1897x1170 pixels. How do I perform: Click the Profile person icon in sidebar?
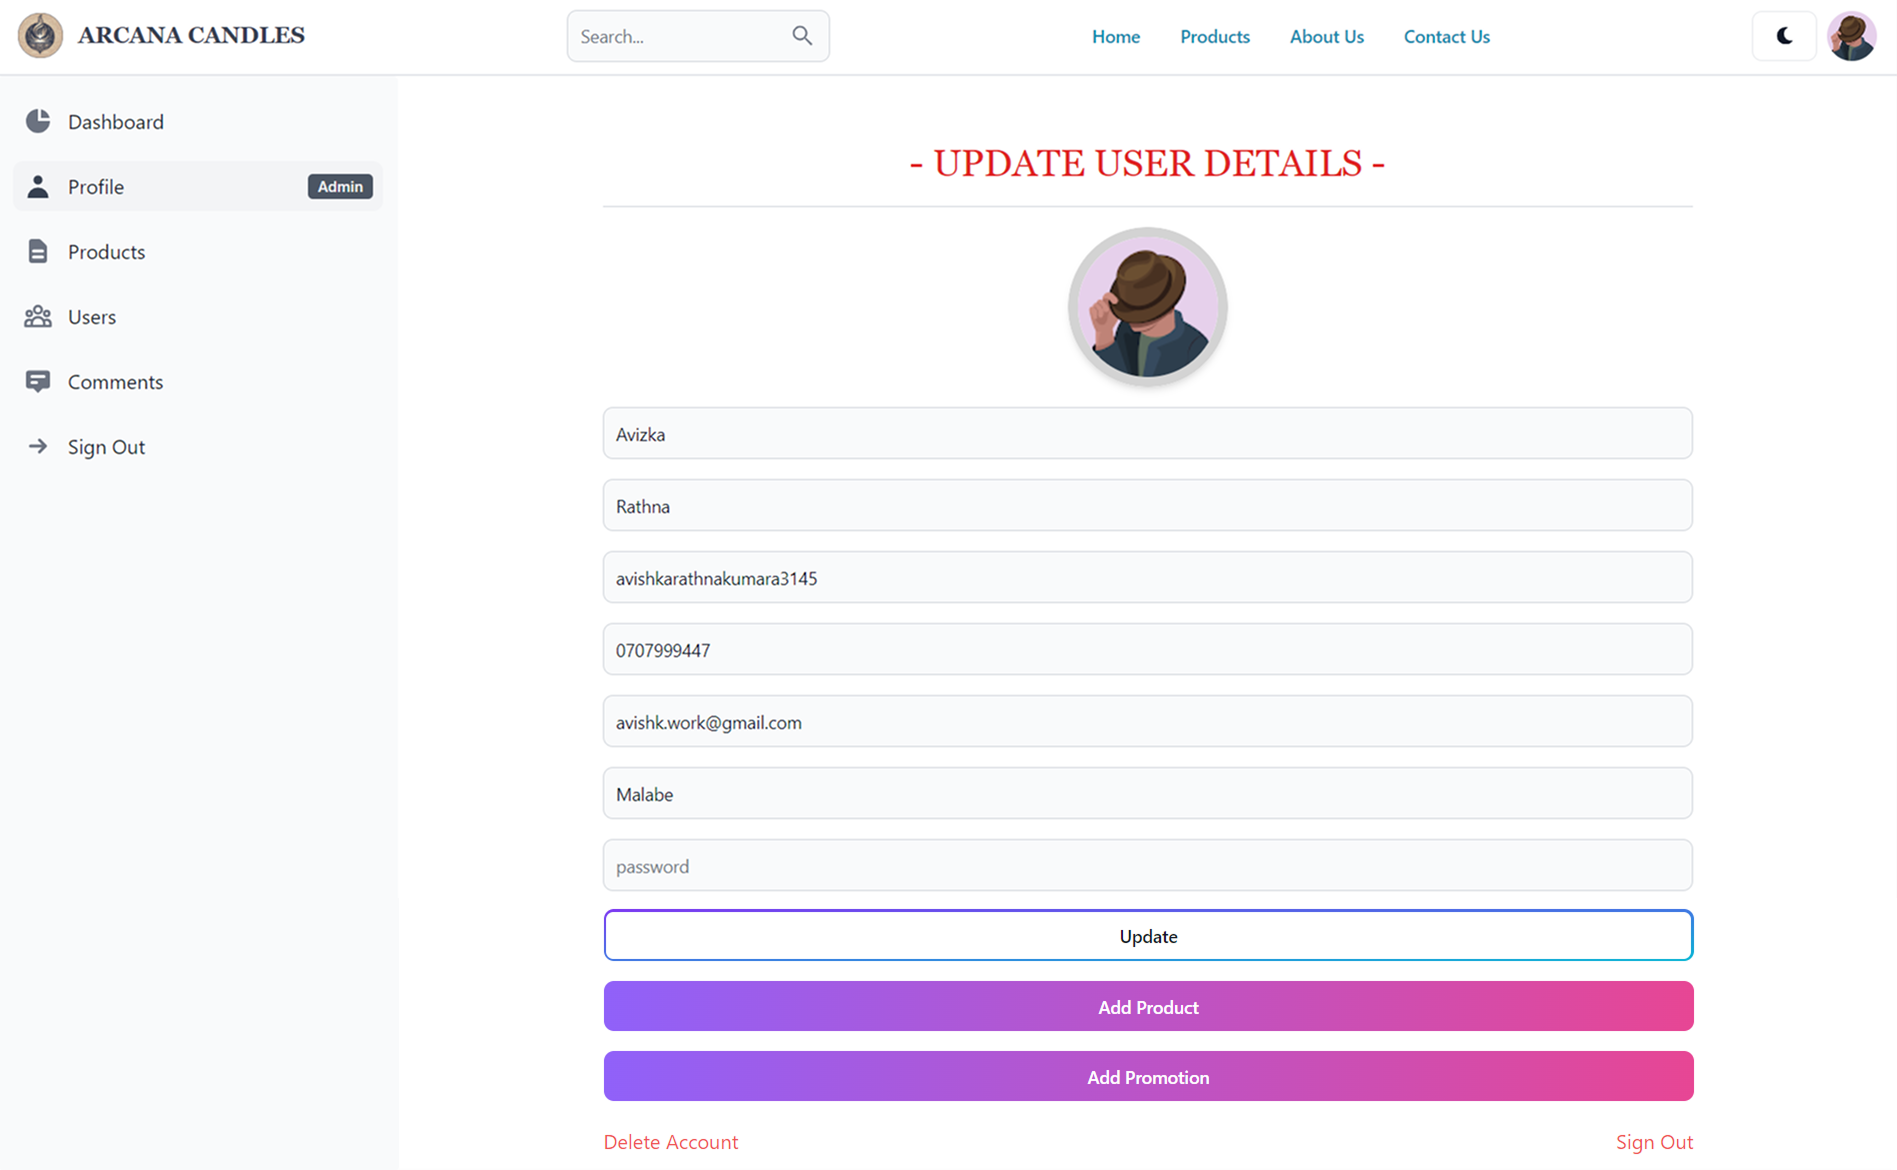coord(38,186)
